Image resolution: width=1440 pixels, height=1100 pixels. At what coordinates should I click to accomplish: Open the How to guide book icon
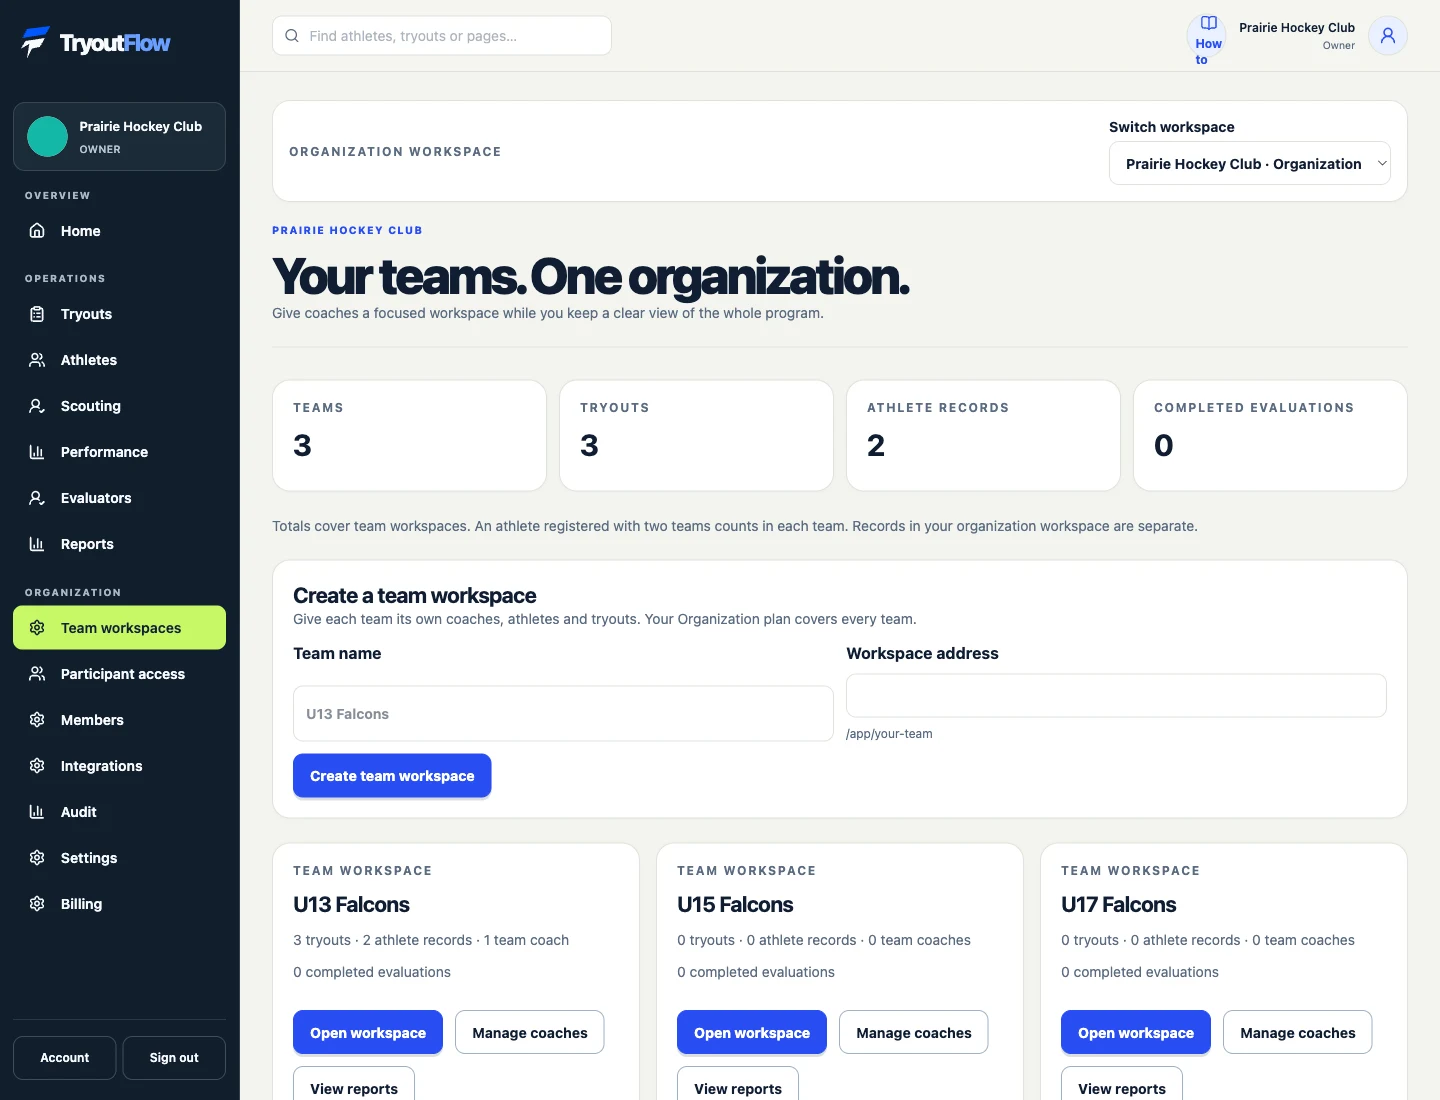point(1209,23)
